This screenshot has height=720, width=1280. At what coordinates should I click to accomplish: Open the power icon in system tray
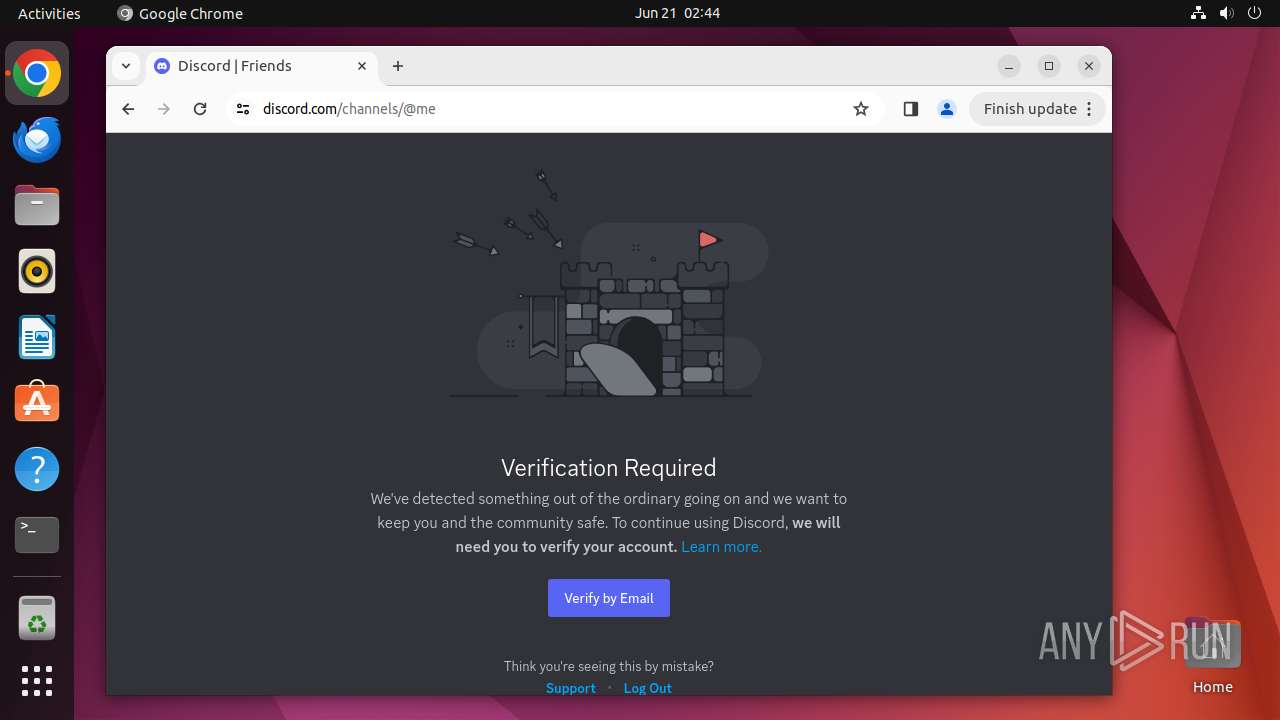click(x=1254, y=13)
